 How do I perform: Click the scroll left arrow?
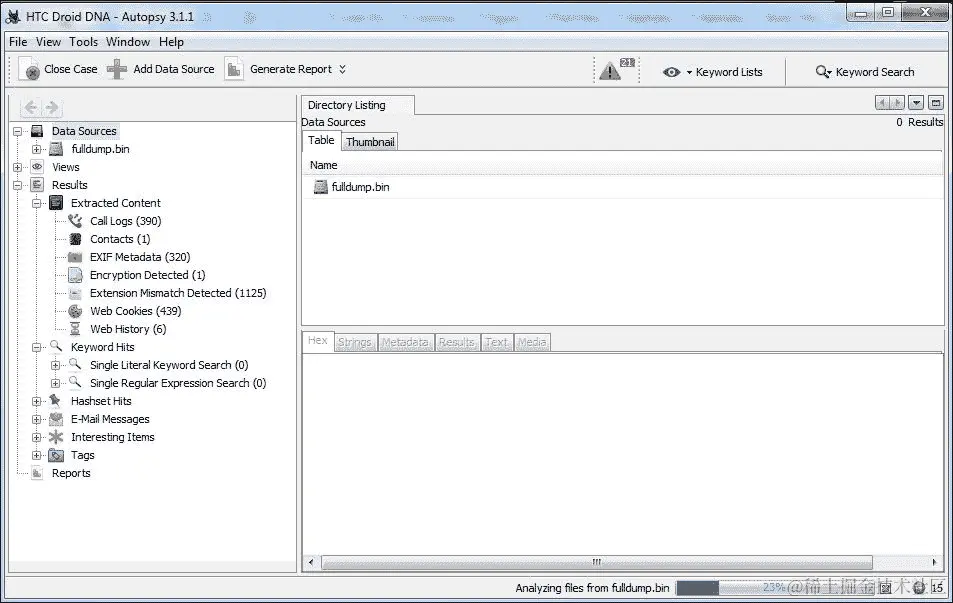tap(311, 562)
